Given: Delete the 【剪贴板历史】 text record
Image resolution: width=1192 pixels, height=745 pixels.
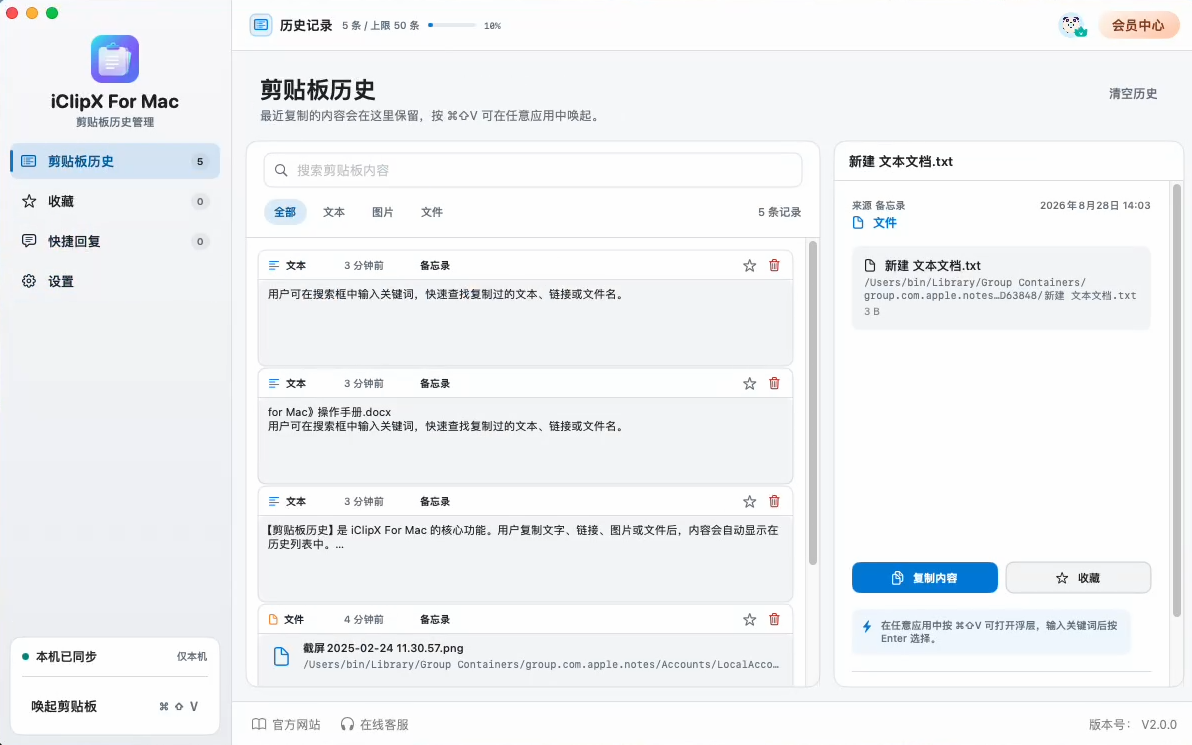Looking at the screenshot, I should [x=774, y=501].
